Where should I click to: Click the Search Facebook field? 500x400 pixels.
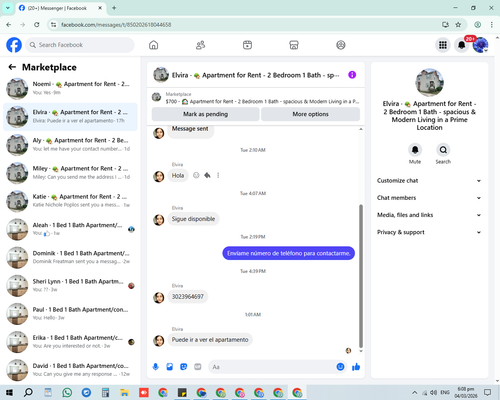(80, 45)
